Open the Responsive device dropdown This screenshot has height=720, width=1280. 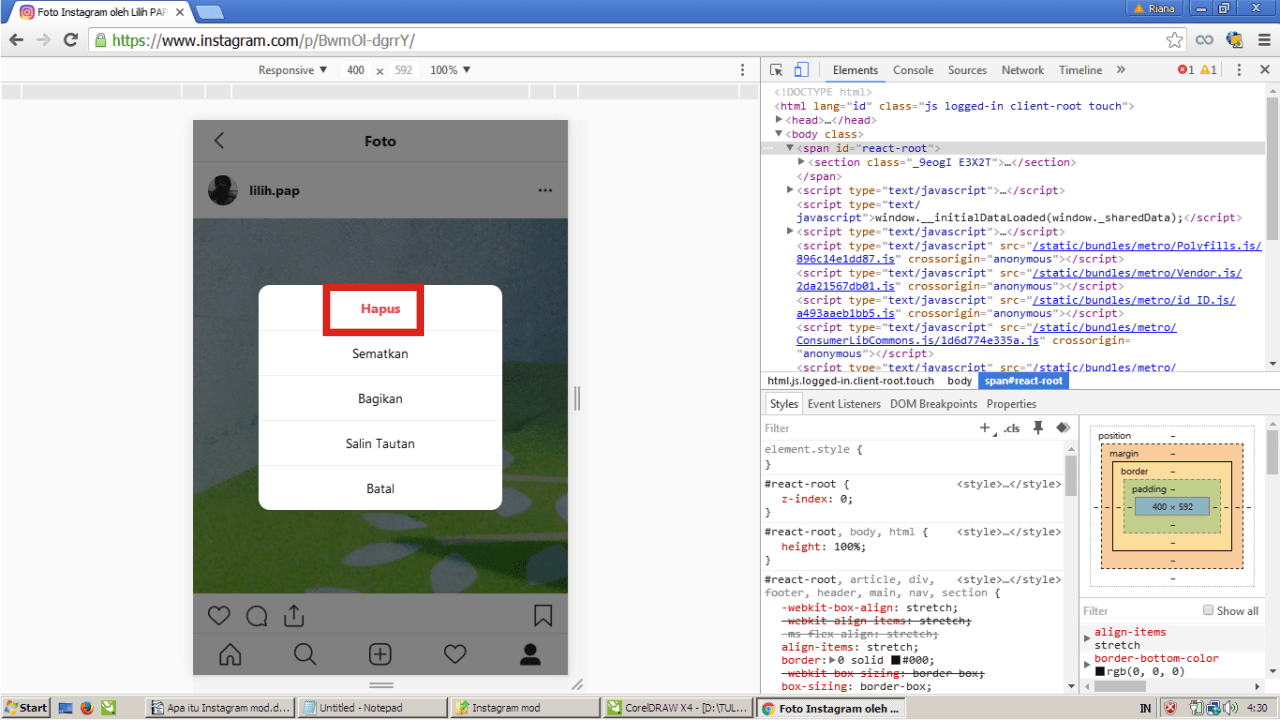(x=292, y=70)
